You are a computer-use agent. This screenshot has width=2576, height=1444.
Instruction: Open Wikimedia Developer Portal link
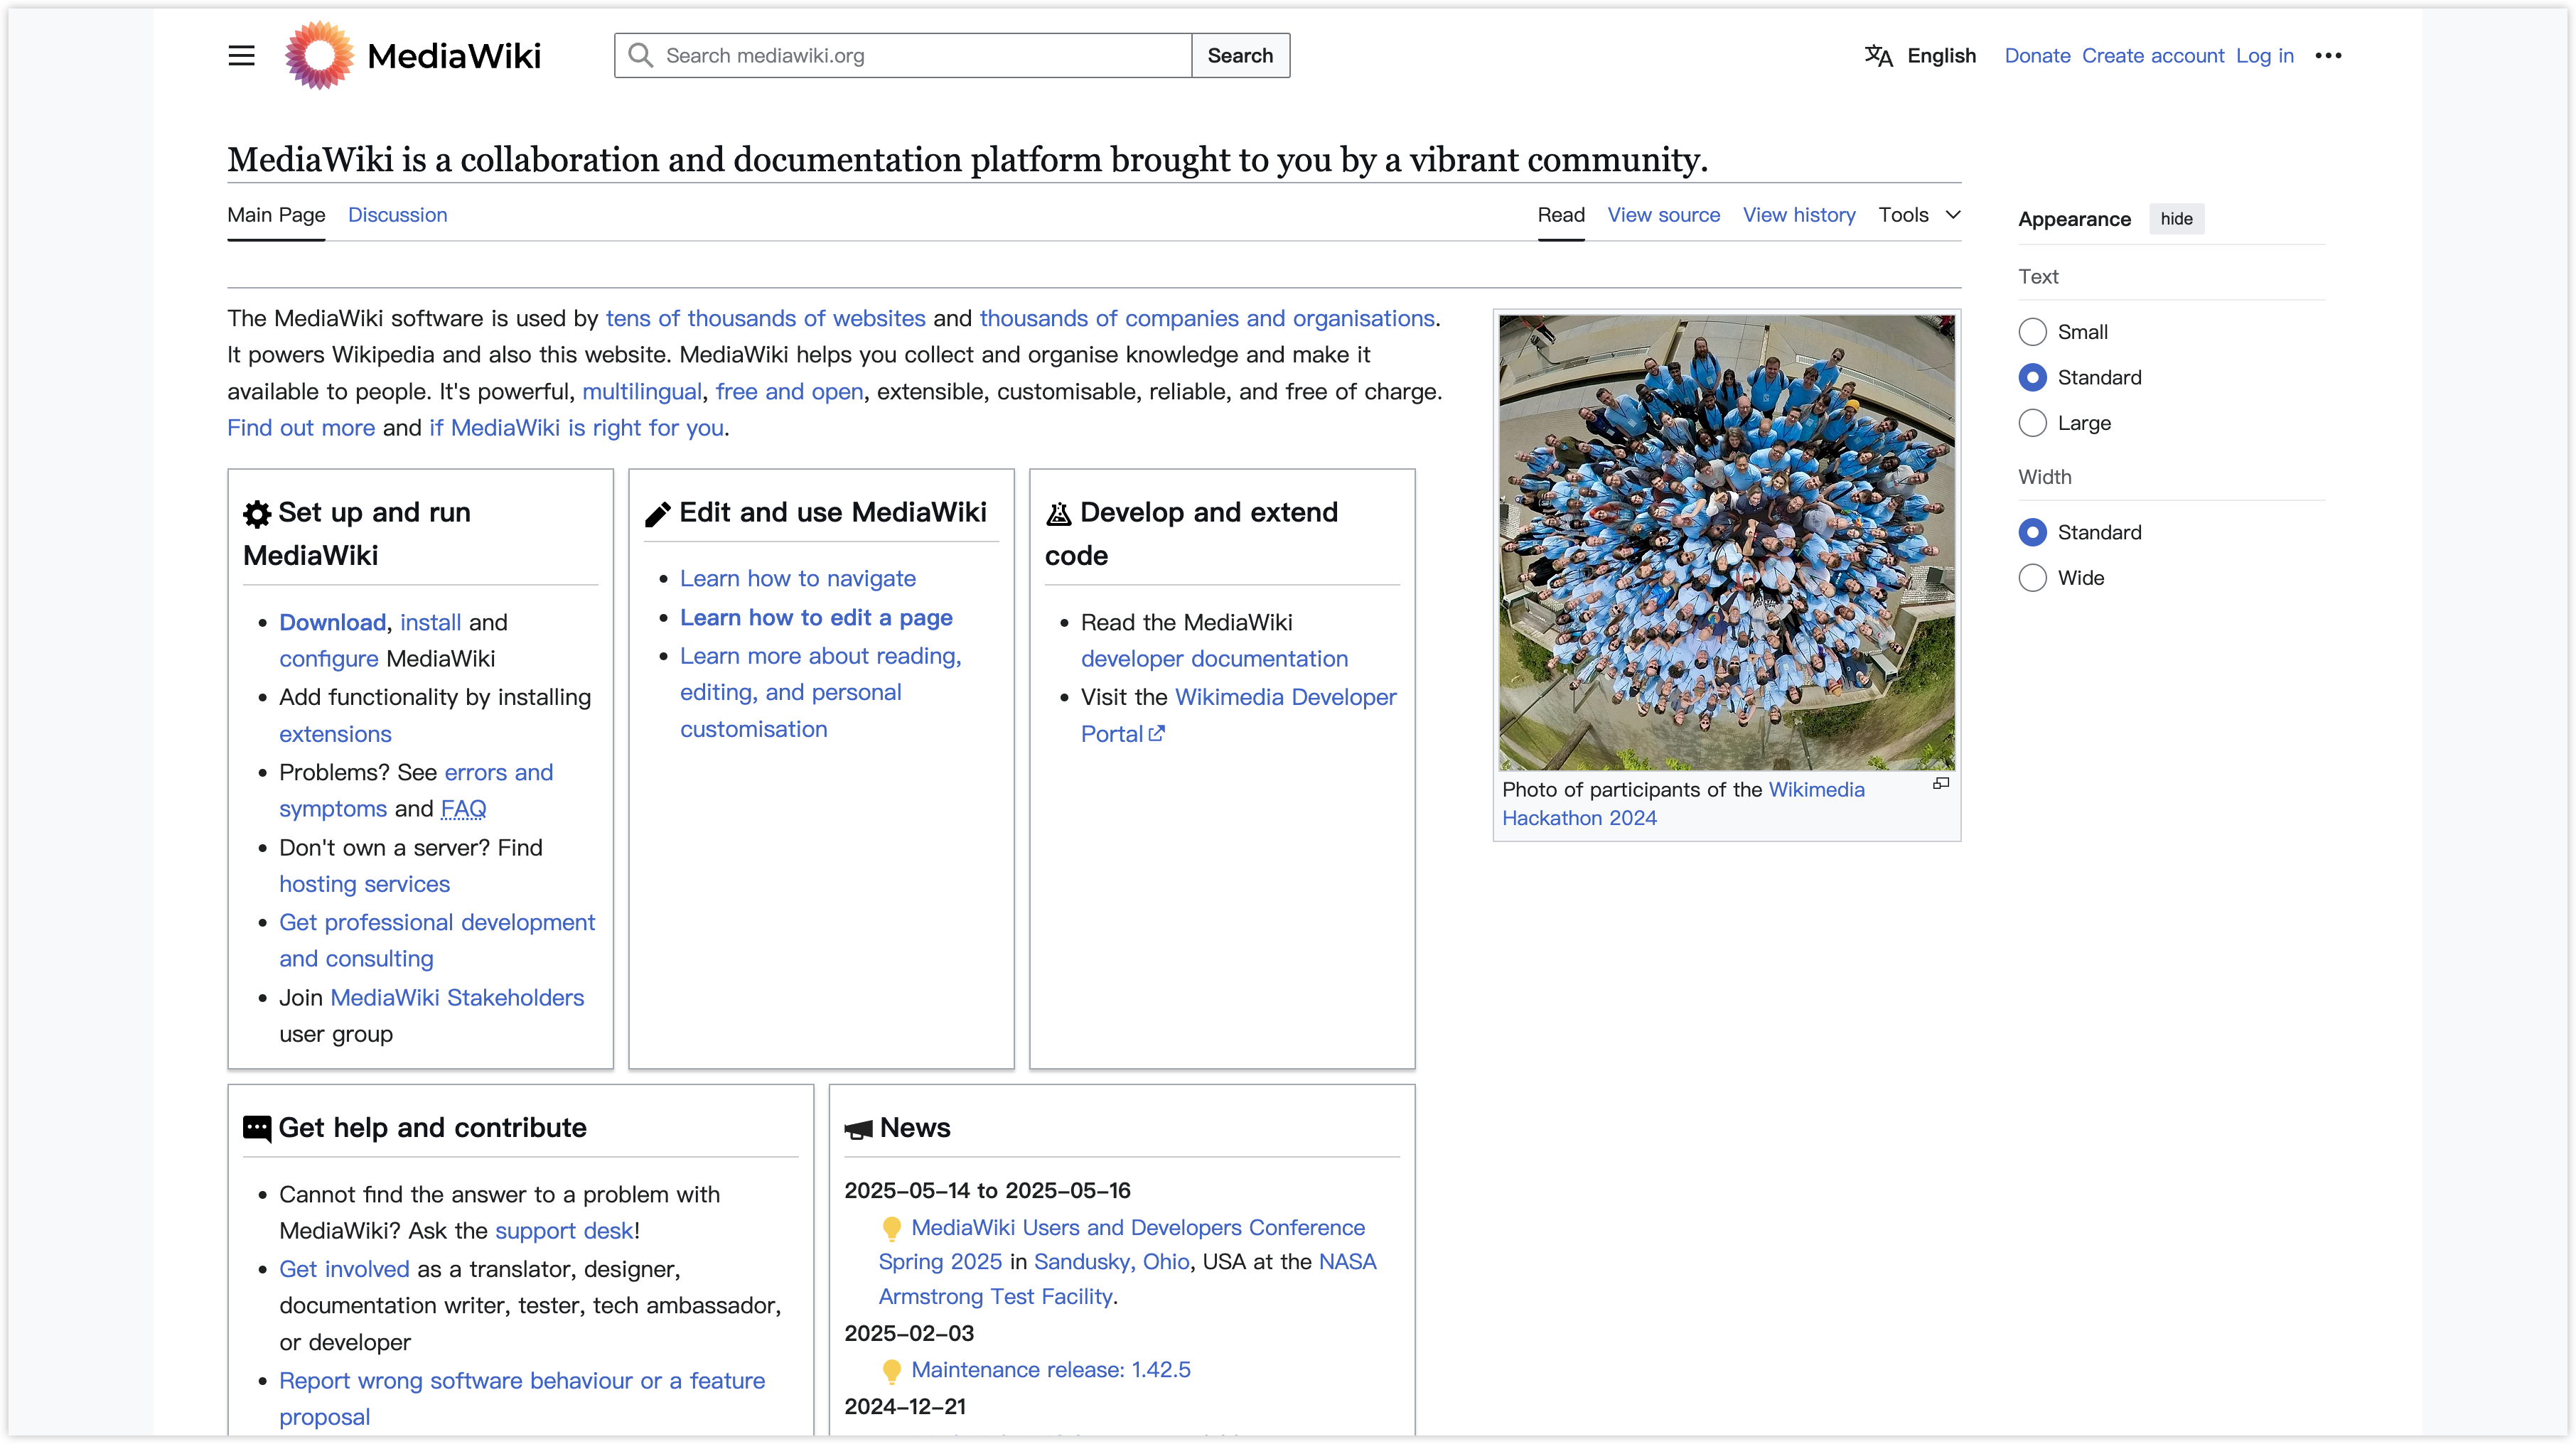1239,716
